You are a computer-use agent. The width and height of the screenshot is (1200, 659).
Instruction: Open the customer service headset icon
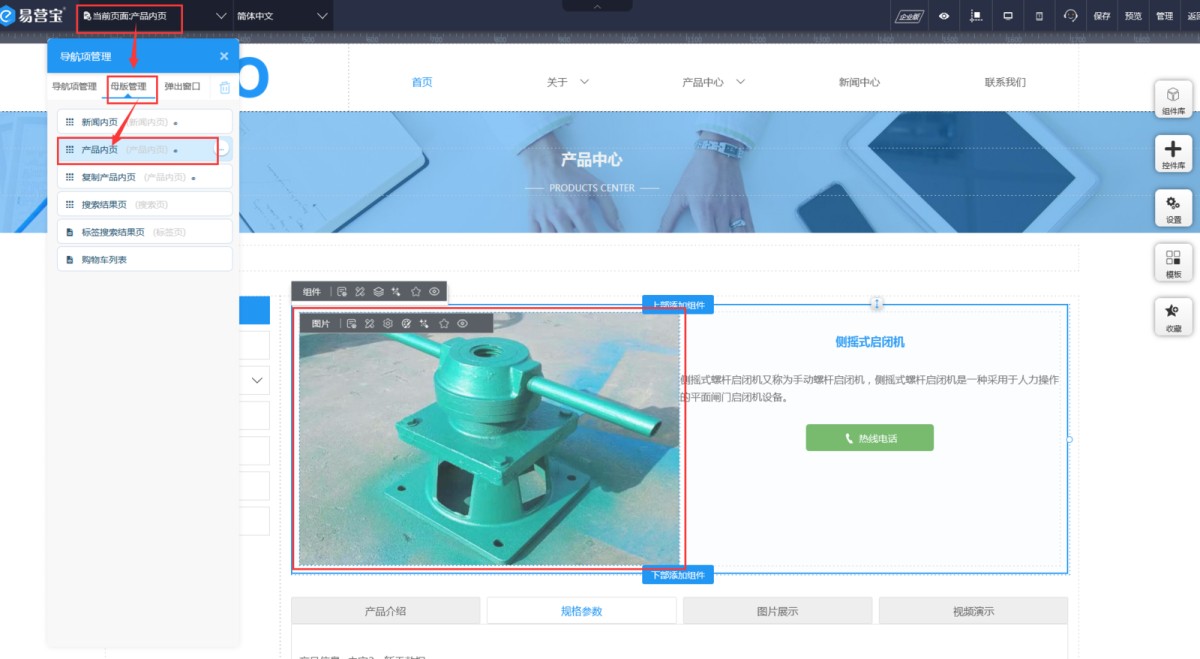pyautogui.click(x=1070, y=16)
